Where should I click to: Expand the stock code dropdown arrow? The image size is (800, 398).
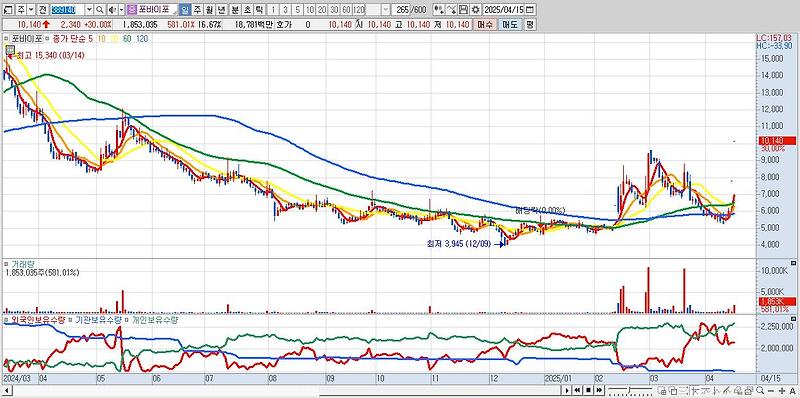coord(89,10)
